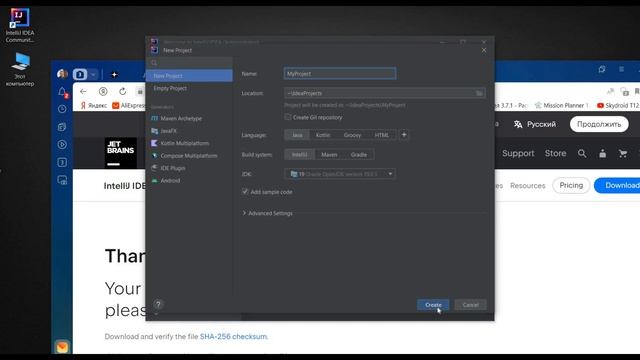Open the AliExpress bookmark
The width and height of the screenshot is (640, 360).
point(129,105)
